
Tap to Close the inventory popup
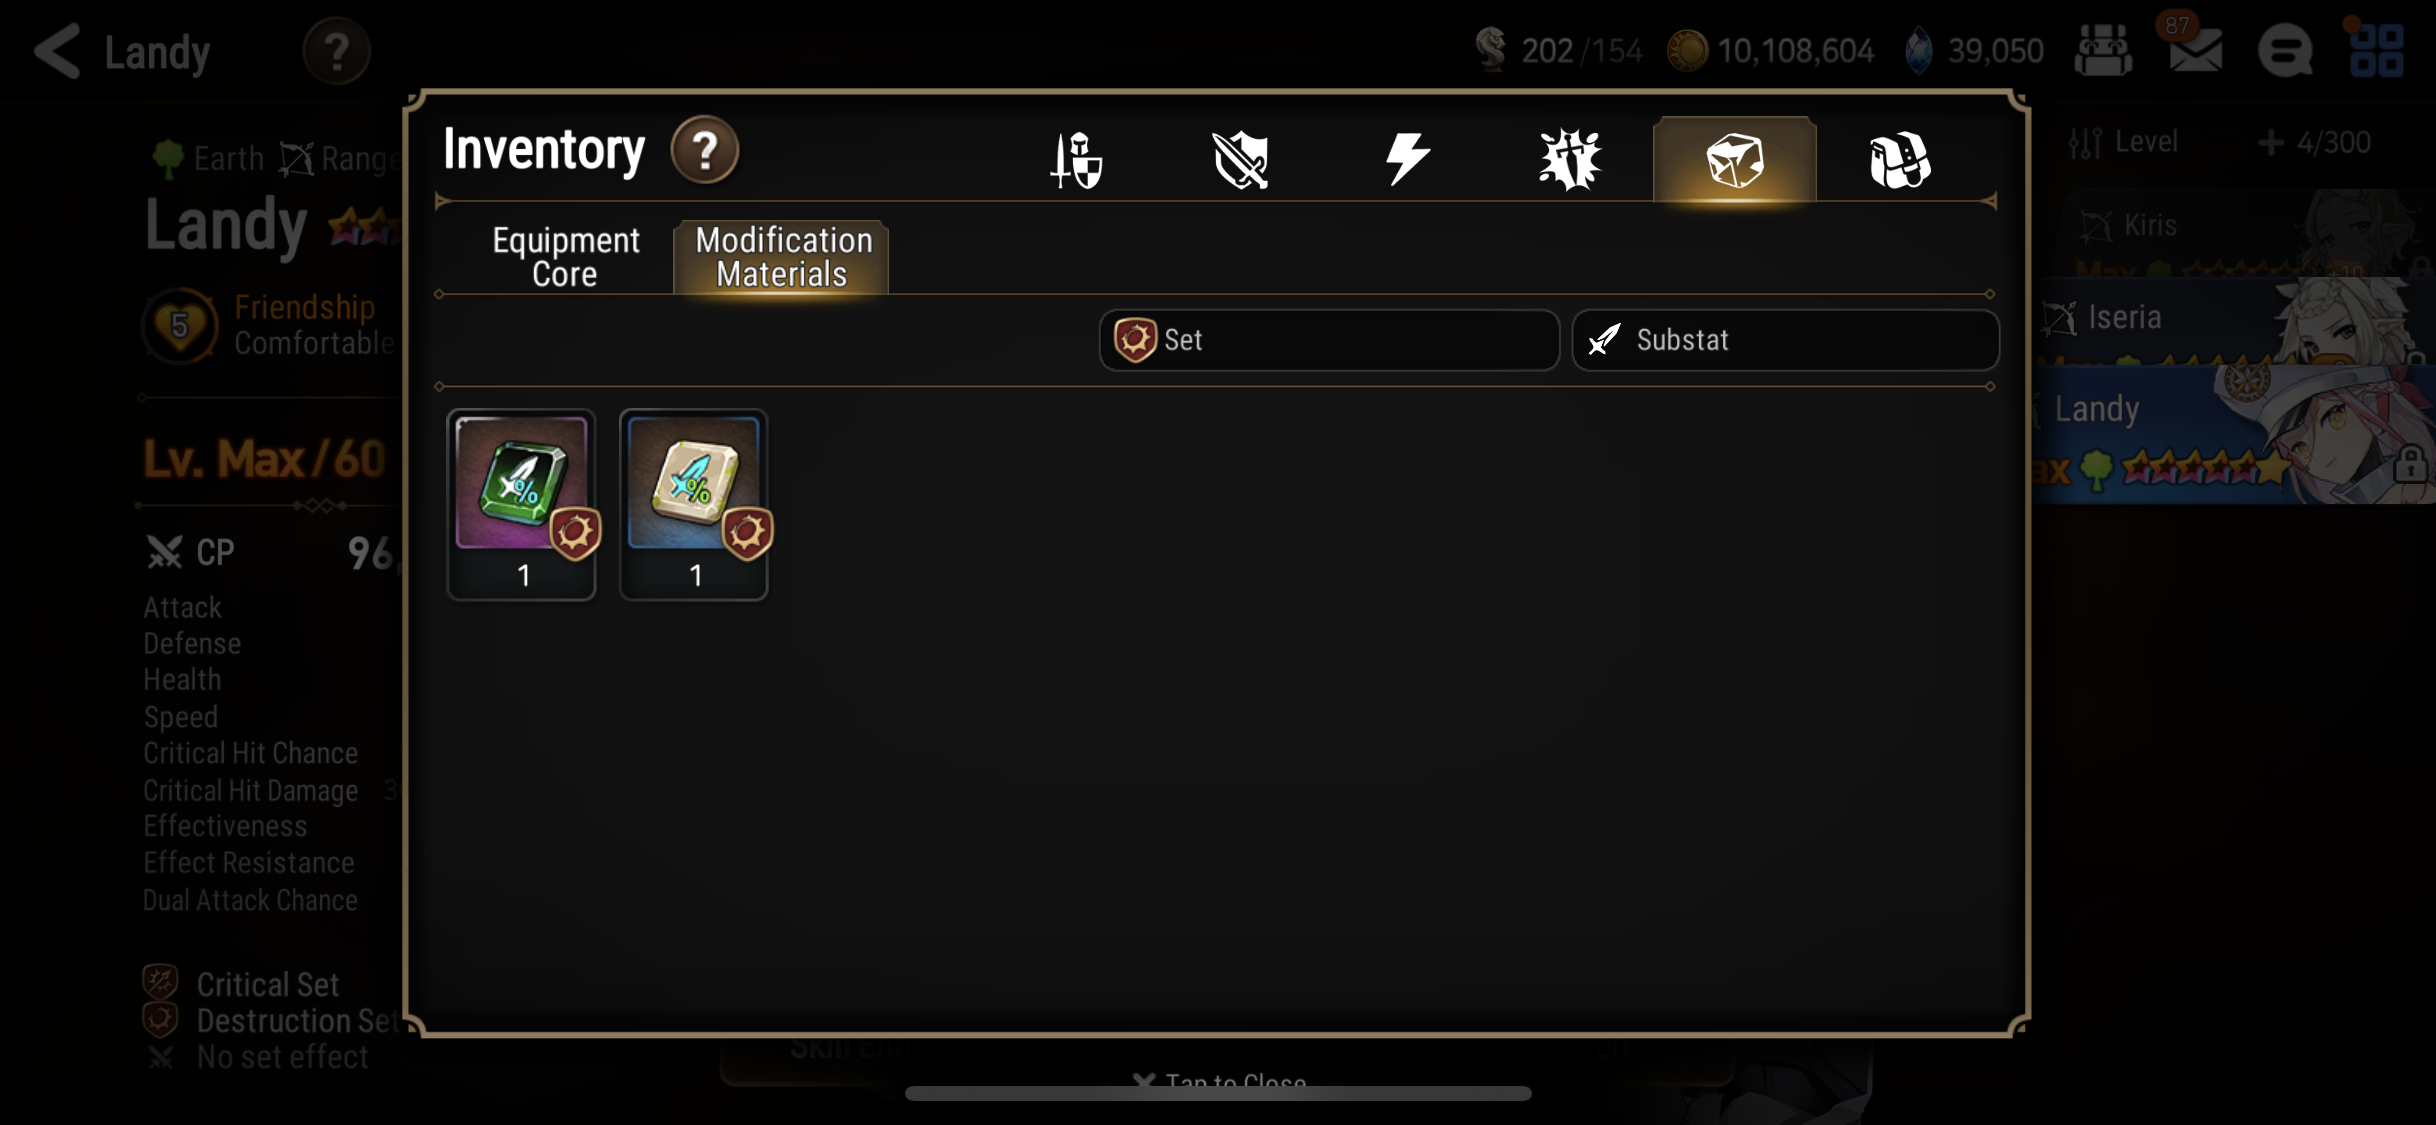[1219, 1081]
